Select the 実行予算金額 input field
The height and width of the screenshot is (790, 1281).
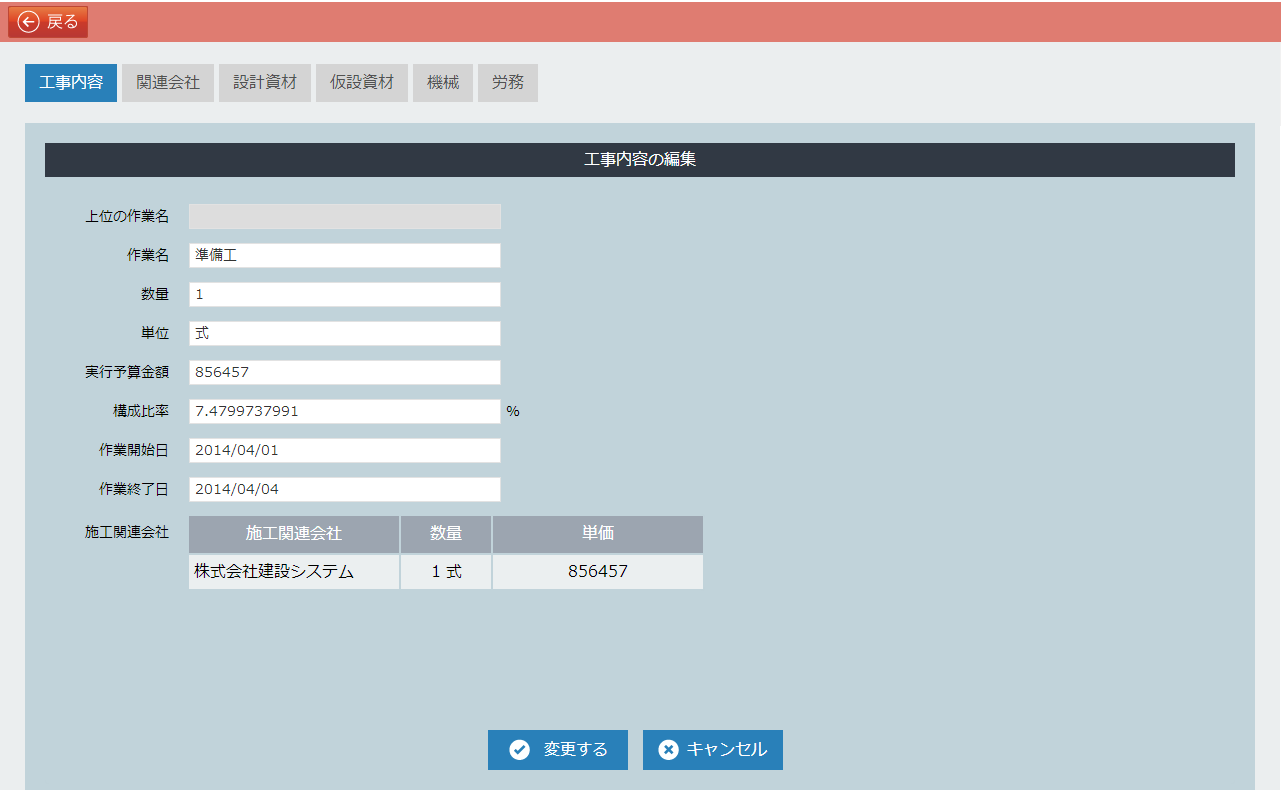[x=345, y=373]
